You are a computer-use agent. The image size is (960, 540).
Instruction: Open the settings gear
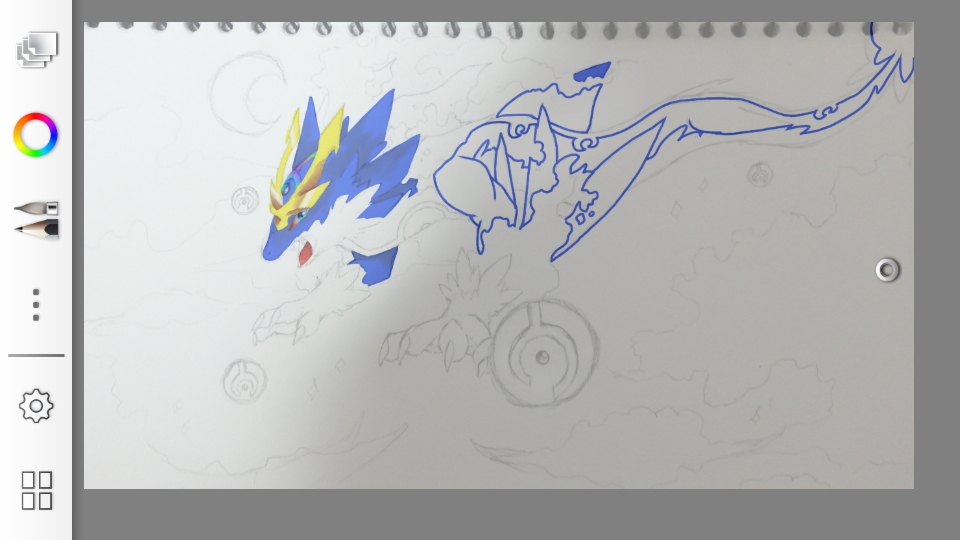point(36,406)
